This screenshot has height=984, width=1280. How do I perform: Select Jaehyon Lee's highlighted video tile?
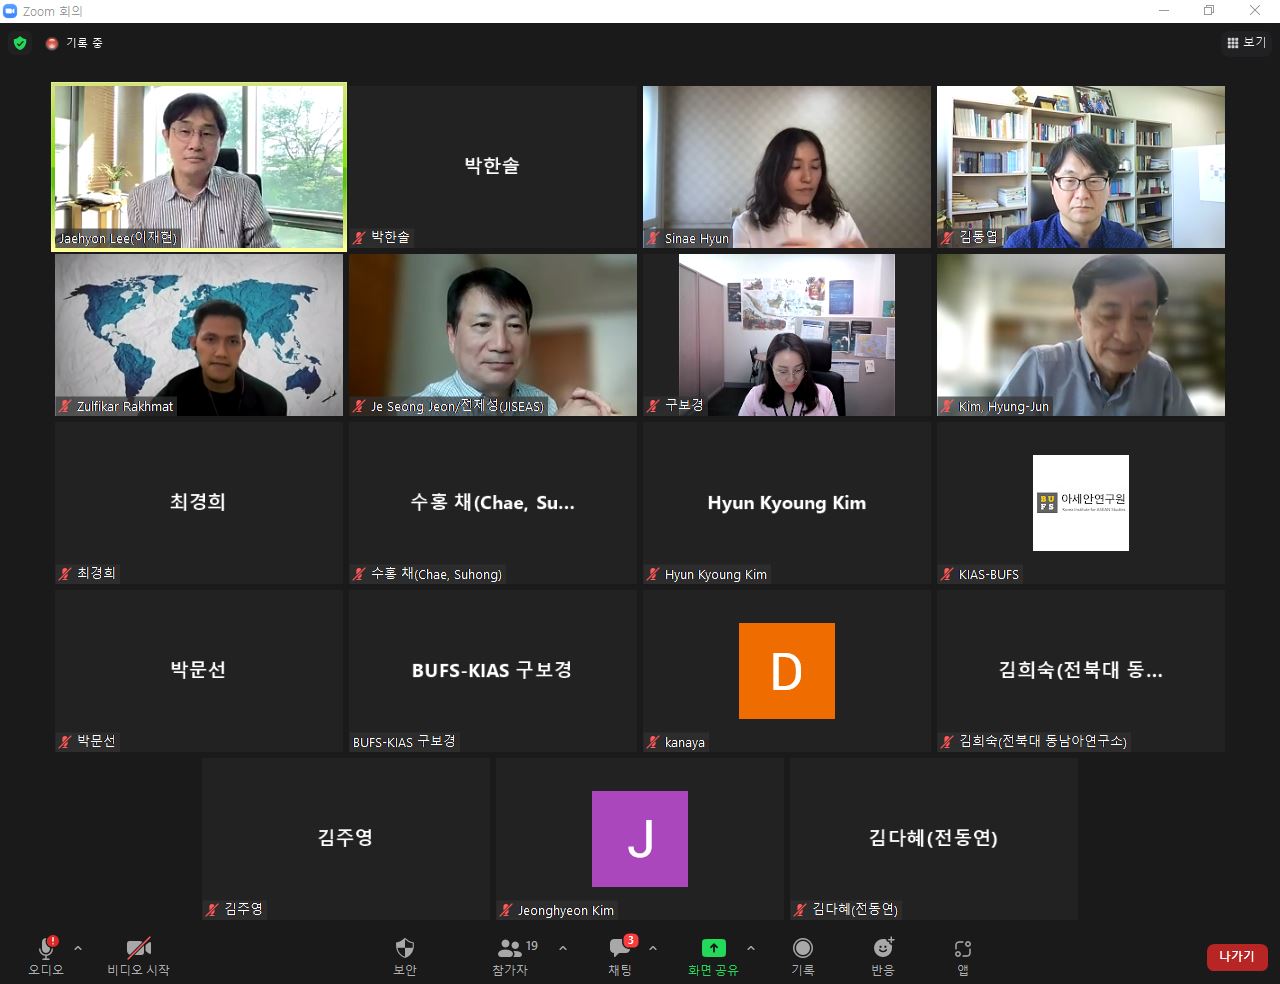199,166
